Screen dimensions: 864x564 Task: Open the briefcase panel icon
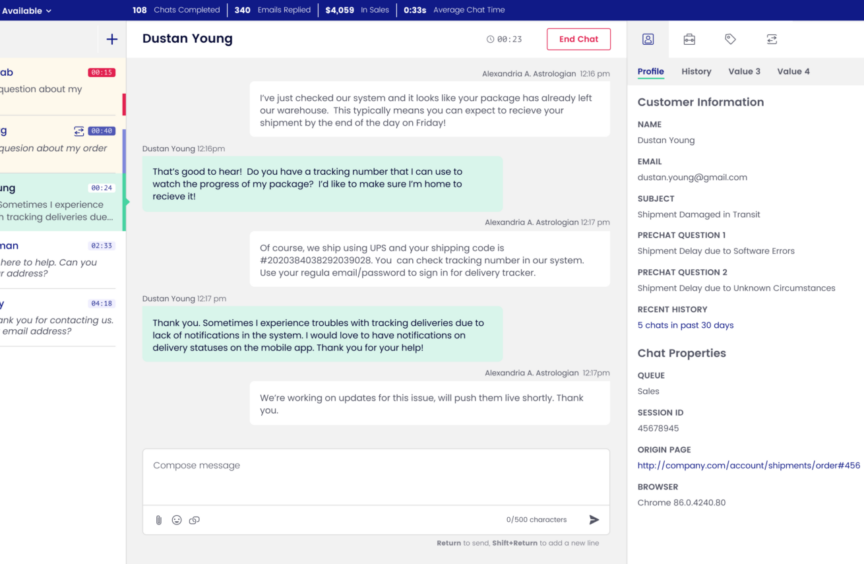point(689,39)
